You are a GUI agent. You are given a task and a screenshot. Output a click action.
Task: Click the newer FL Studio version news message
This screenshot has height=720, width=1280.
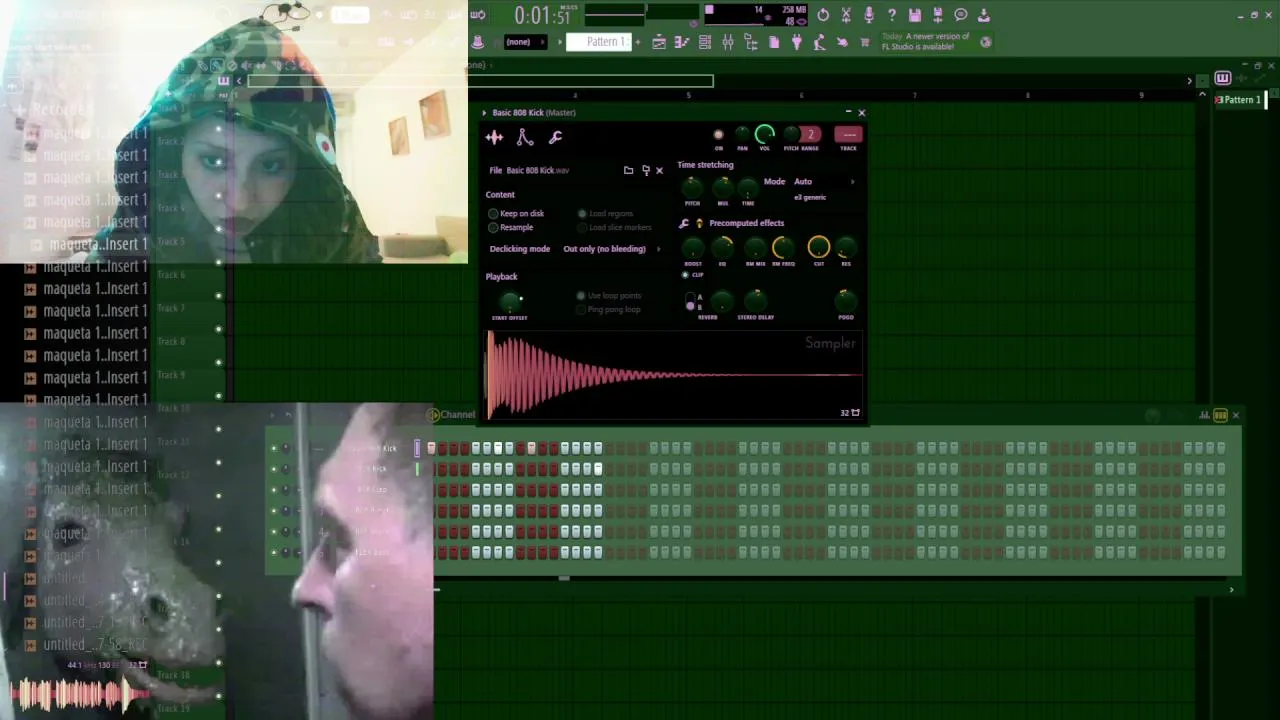[925, 42]
